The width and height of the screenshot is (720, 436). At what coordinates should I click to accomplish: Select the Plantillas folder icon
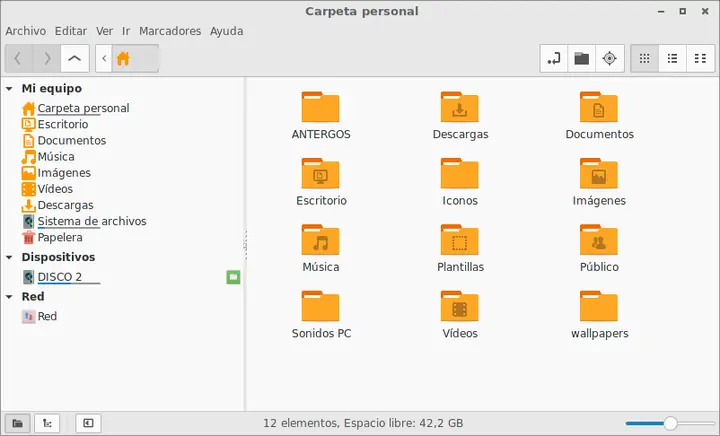(460, 240)
